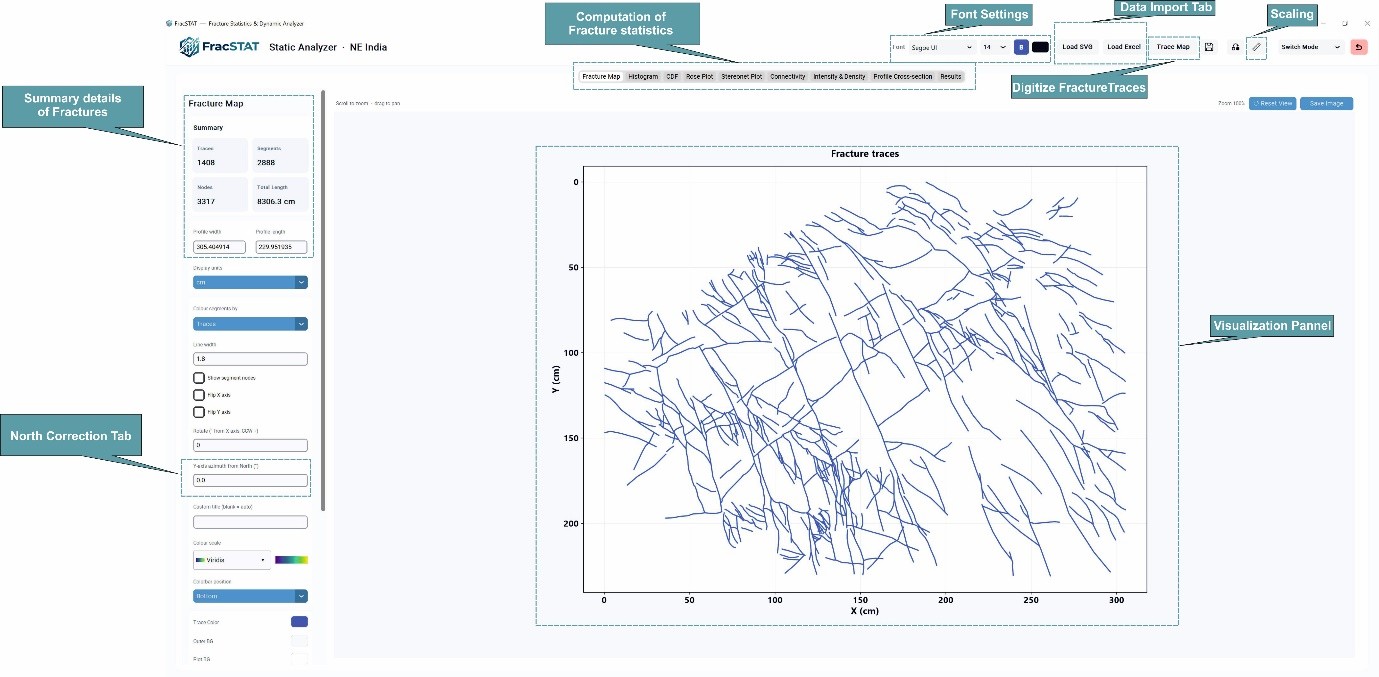The height and width of the screenshot is (677, 1379).
Task: Expand the display units dropdown set to cm
Action: click(x=250, y=282)
